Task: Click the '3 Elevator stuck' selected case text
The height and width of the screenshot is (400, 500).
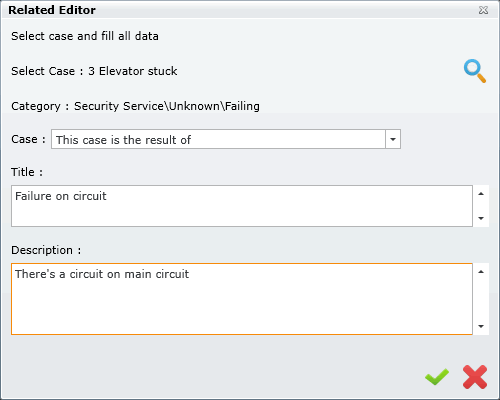Action: (133, 71)
